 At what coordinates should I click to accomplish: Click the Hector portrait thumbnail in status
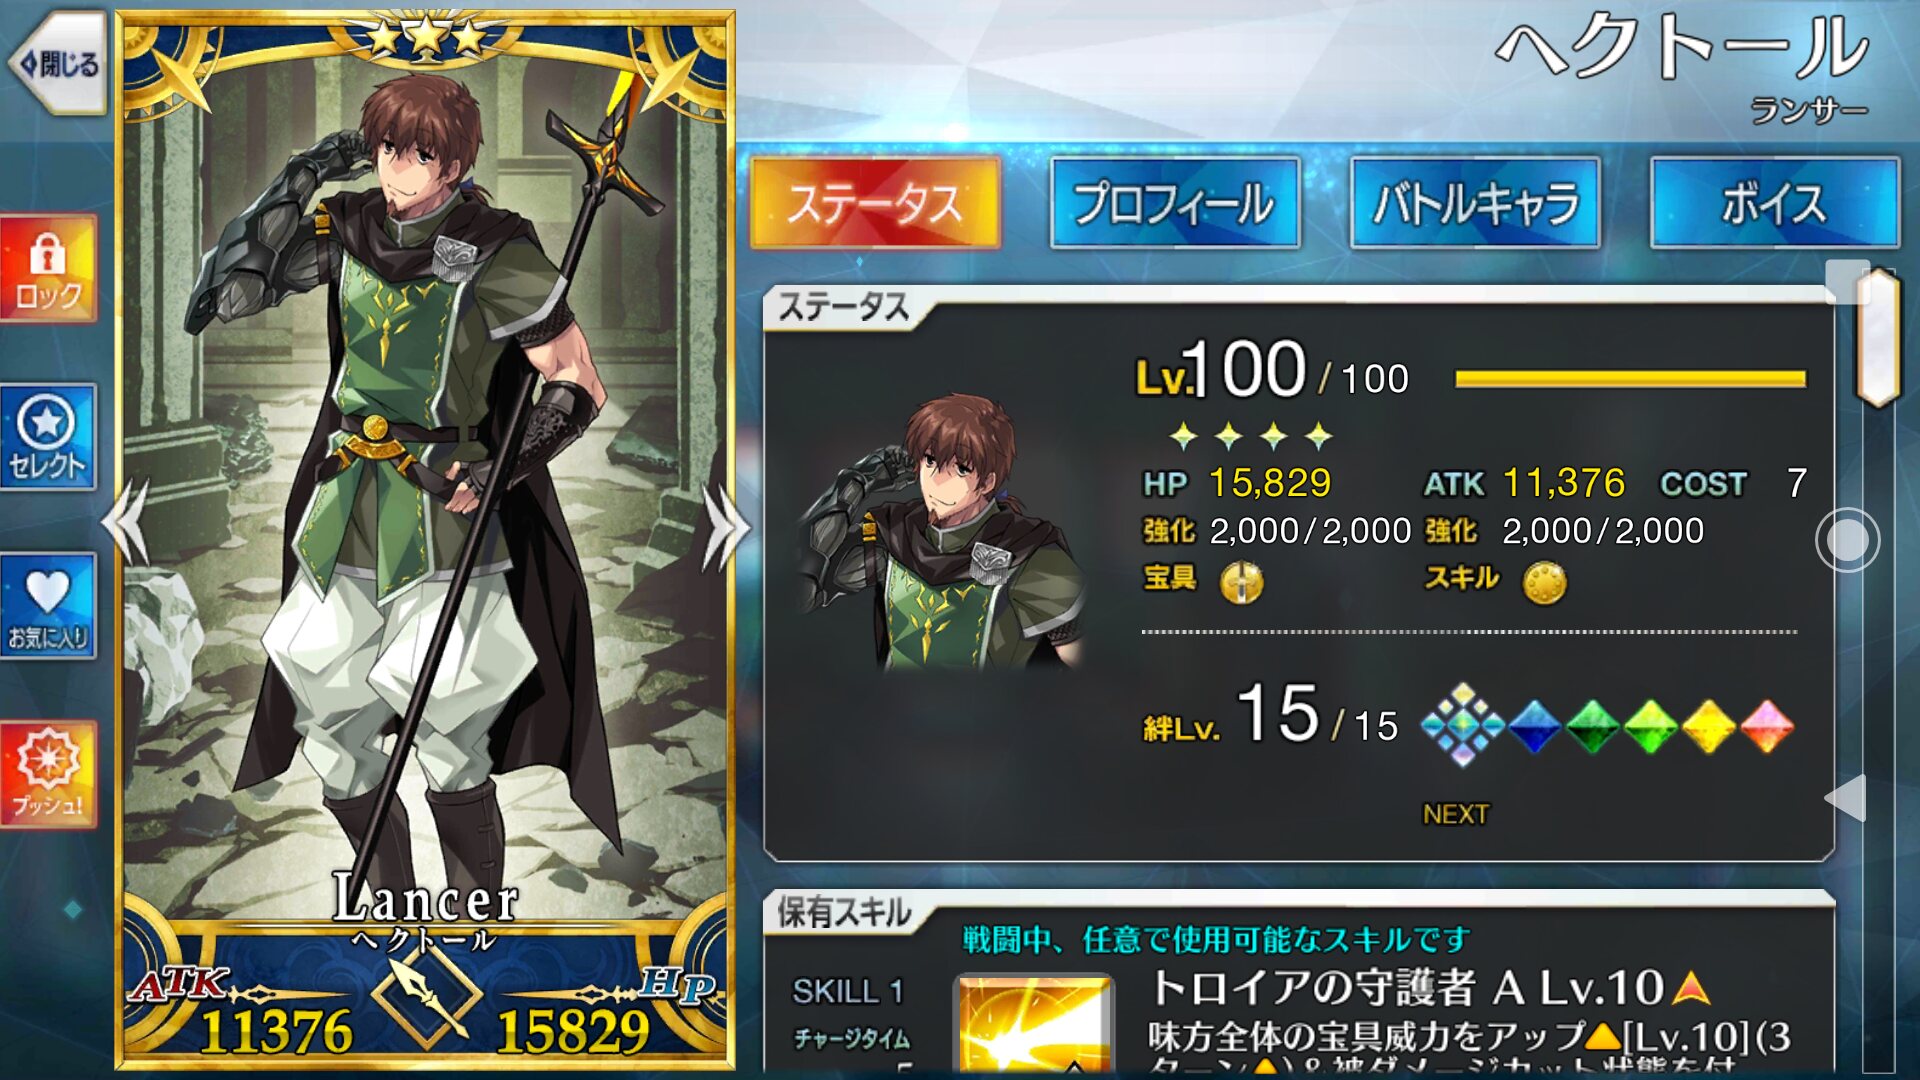click(x=942, y=531)
